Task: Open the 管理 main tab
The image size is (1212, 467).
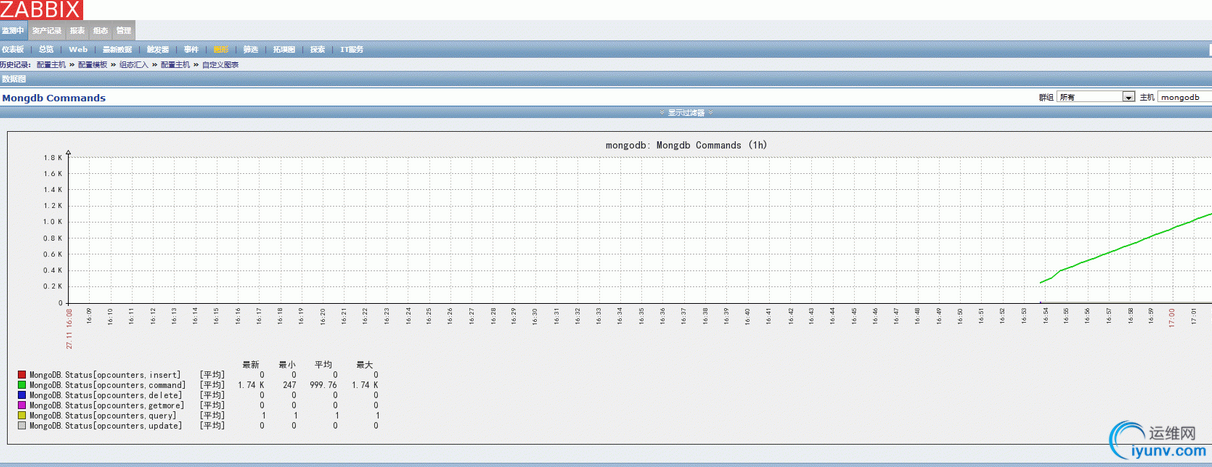Action: point(124,31)
